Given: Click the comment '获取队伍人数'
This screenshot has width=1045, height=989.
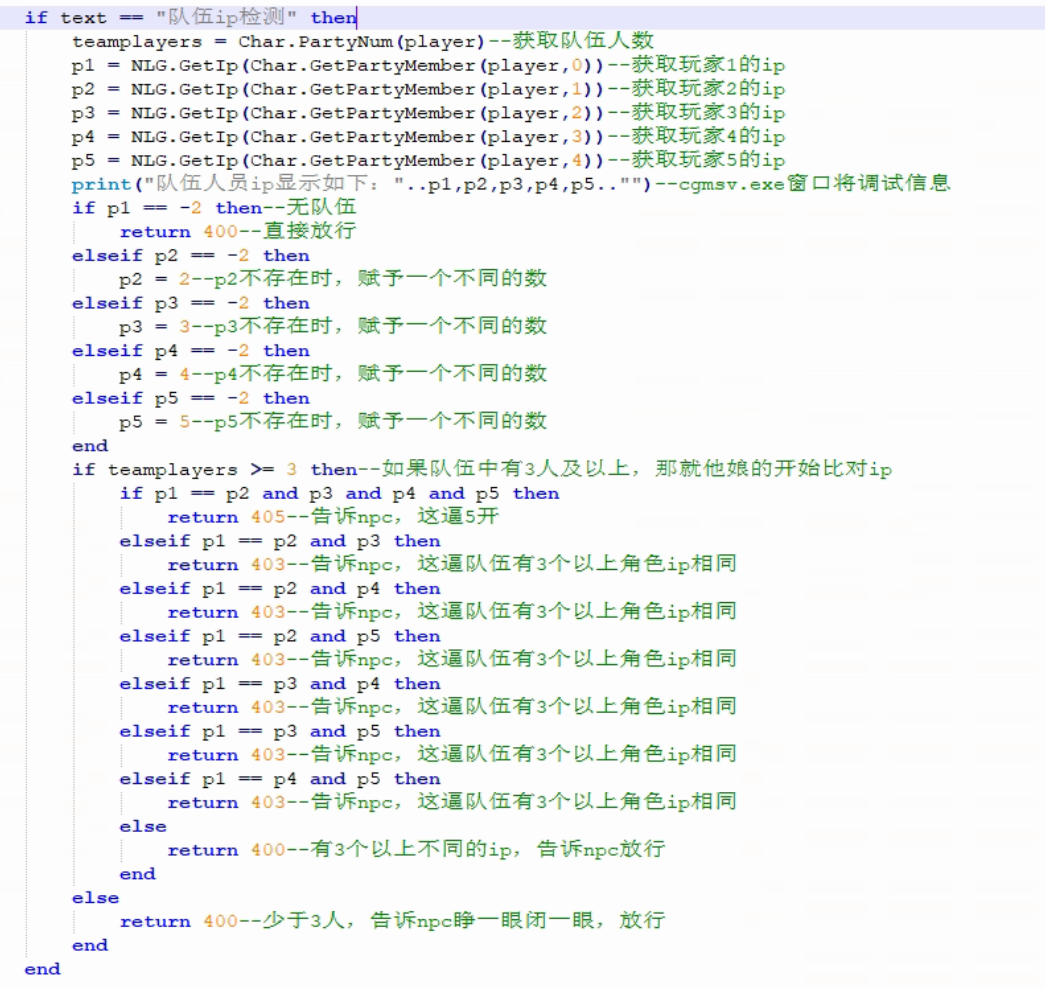Looking at the screenshot, I should pyautogui.click(x=583, y=41).
